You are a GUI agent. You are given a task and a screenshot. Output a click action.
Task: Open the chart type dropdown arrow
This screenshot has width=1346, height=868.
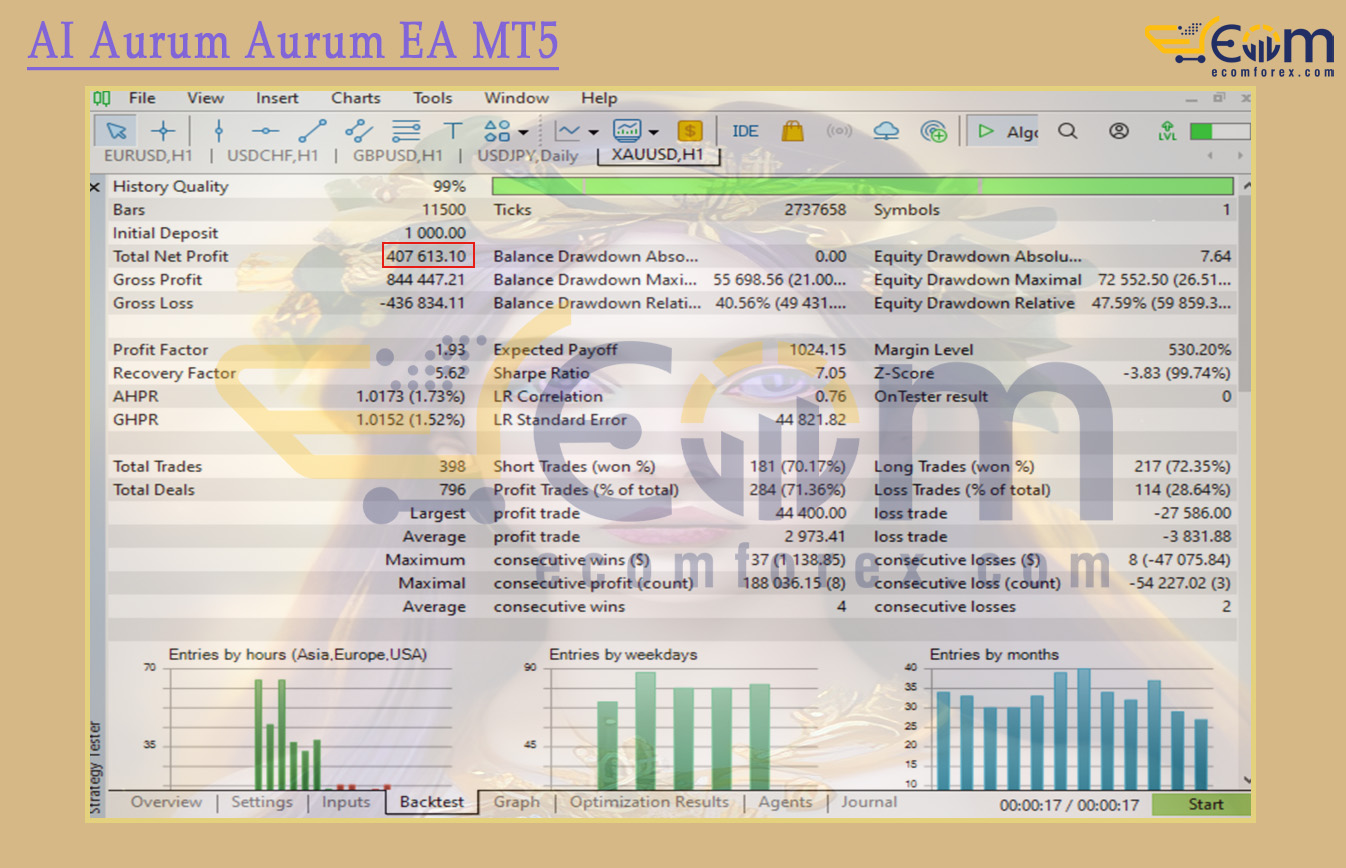pos(593,132)
